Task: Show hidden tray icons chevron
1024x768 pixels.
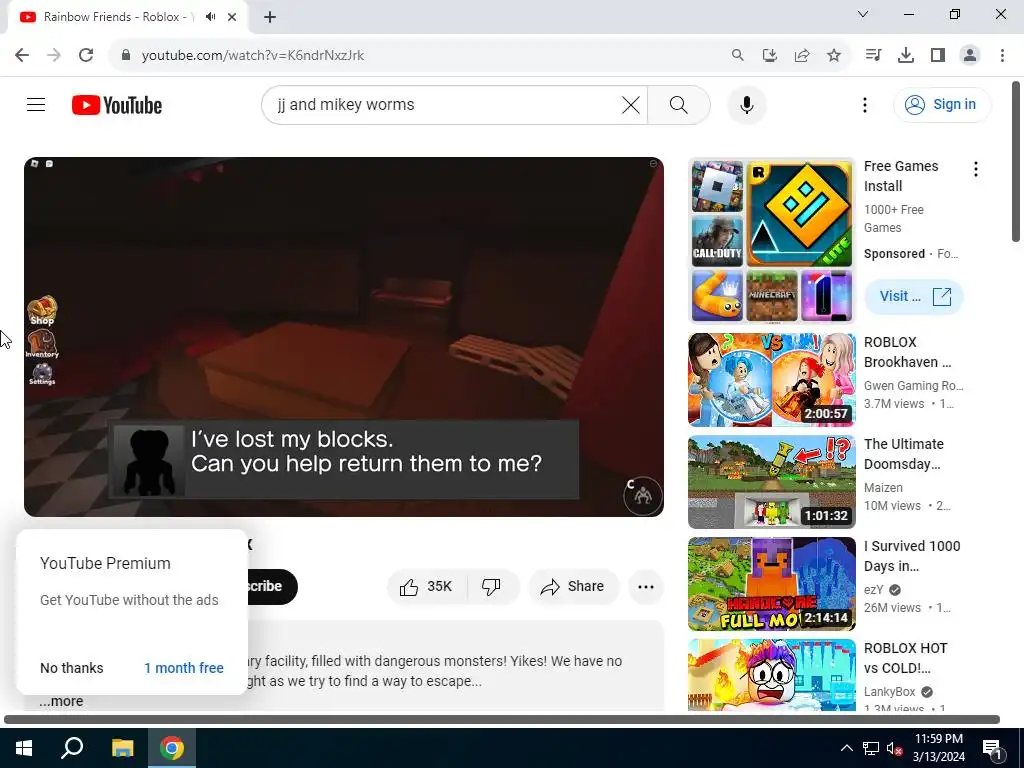Action: 846,748
